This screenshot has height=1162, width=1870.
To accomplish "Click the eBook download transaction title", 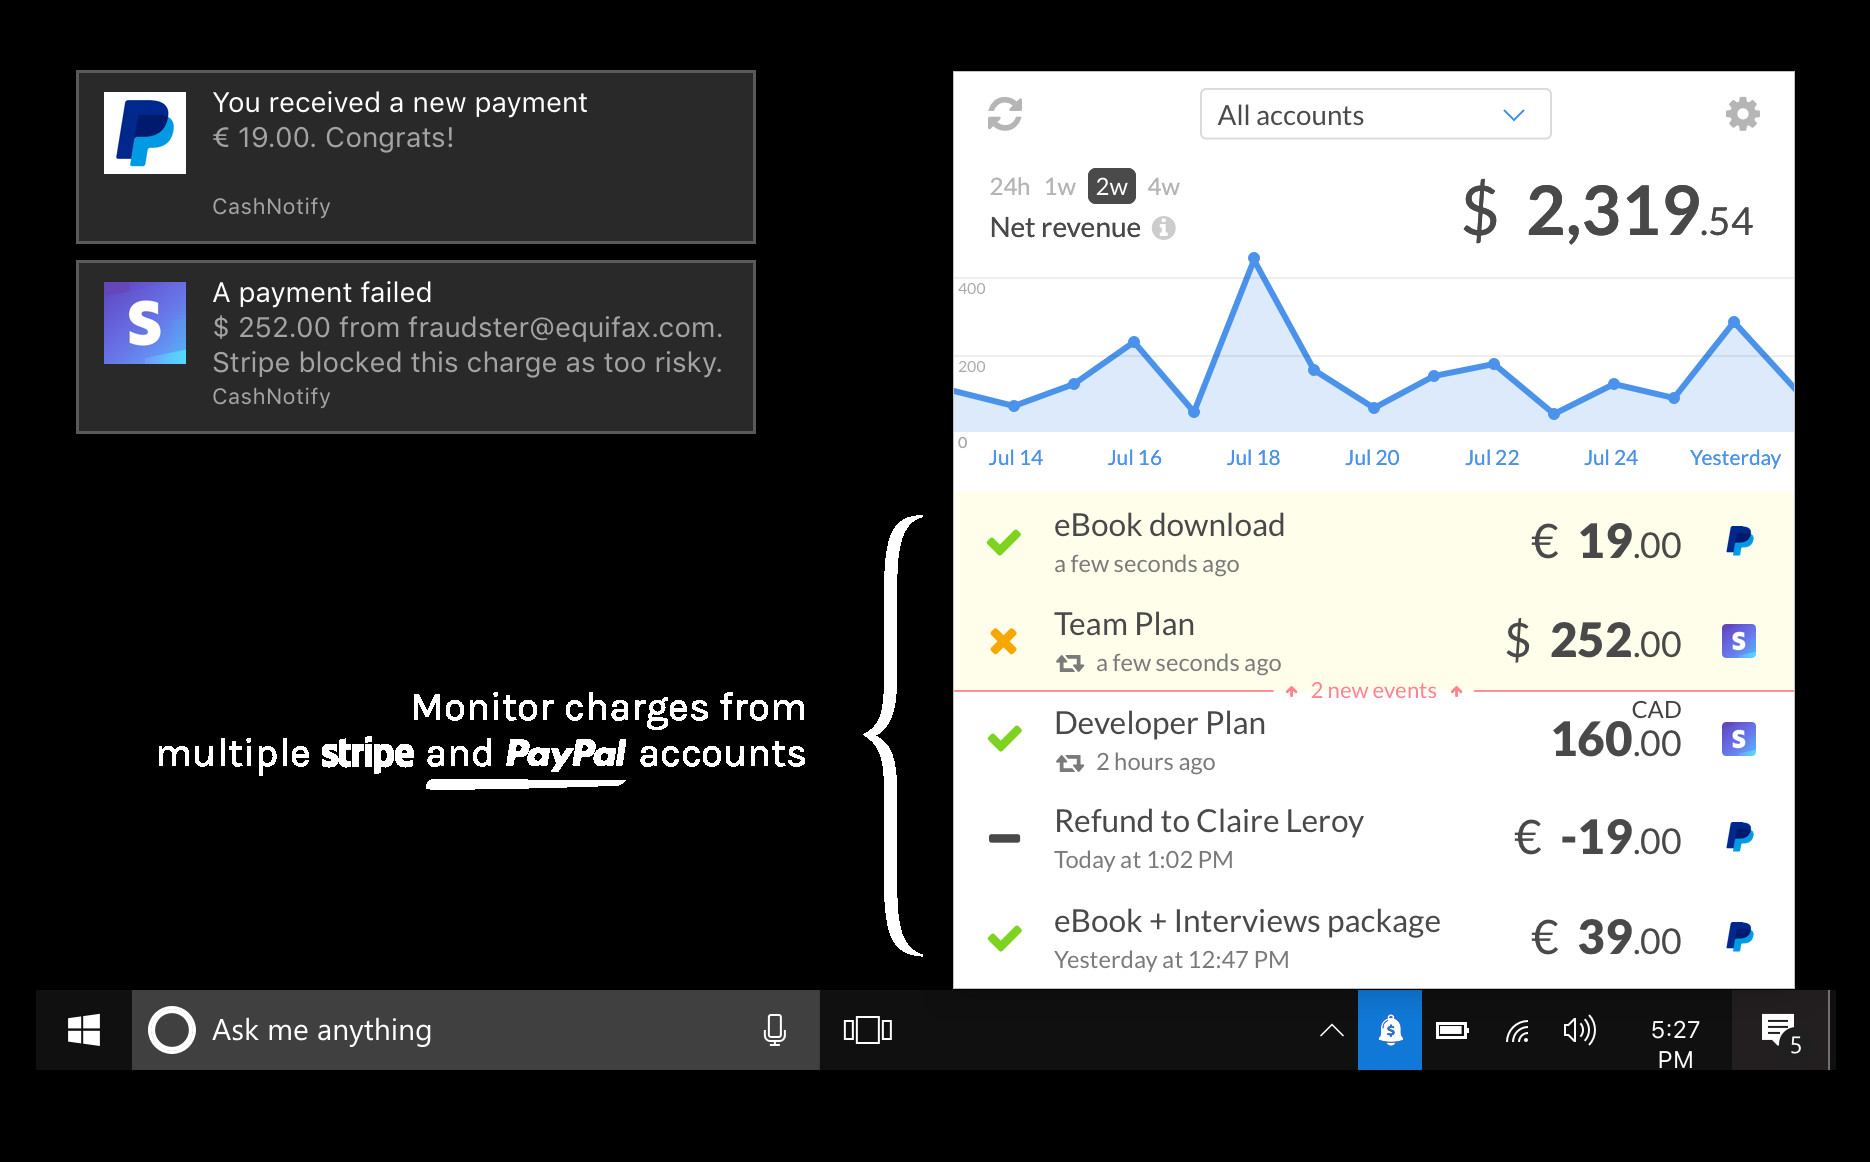I will pos(1169,525).
